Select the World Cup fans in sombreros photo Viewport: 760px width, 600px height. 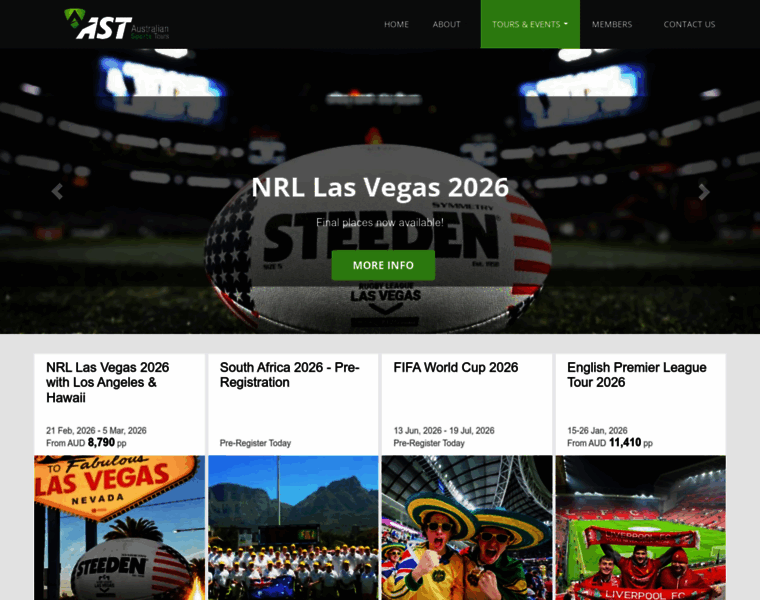click(x=467, y=528)
